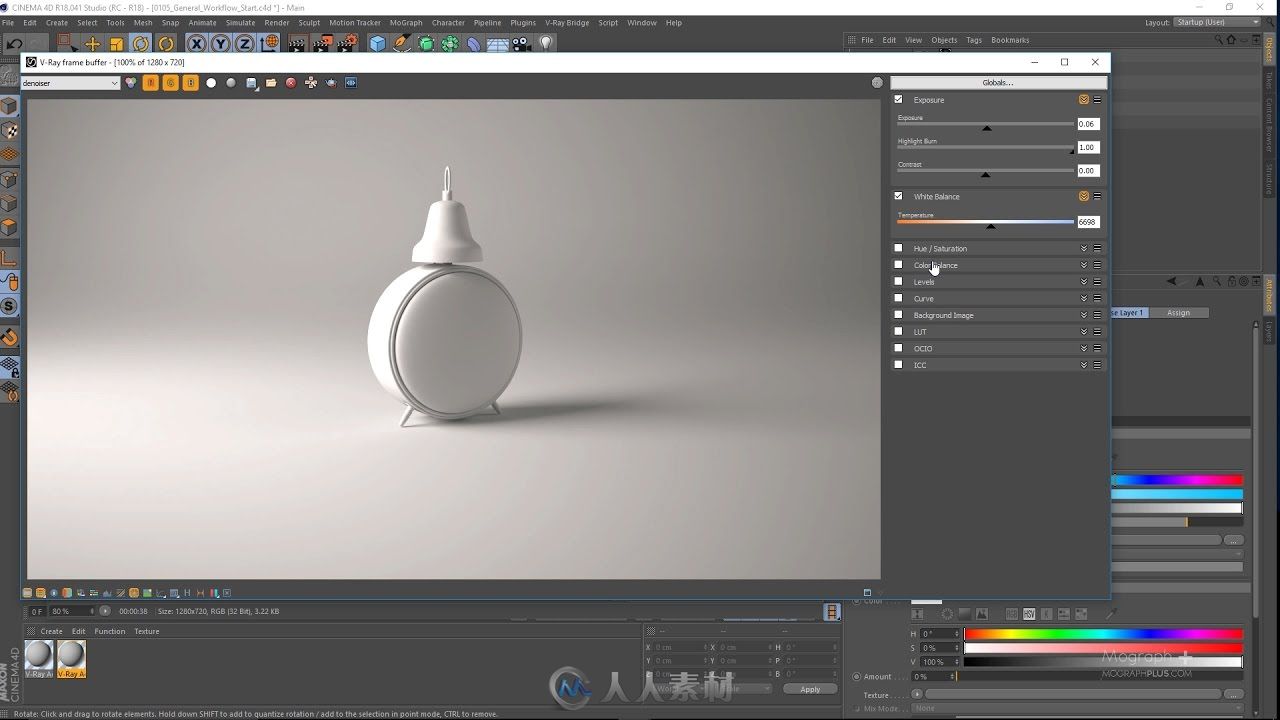Enable the Curve correction checkbox
Viewport: 1280px width, 720px height.
tap(898, 298)
